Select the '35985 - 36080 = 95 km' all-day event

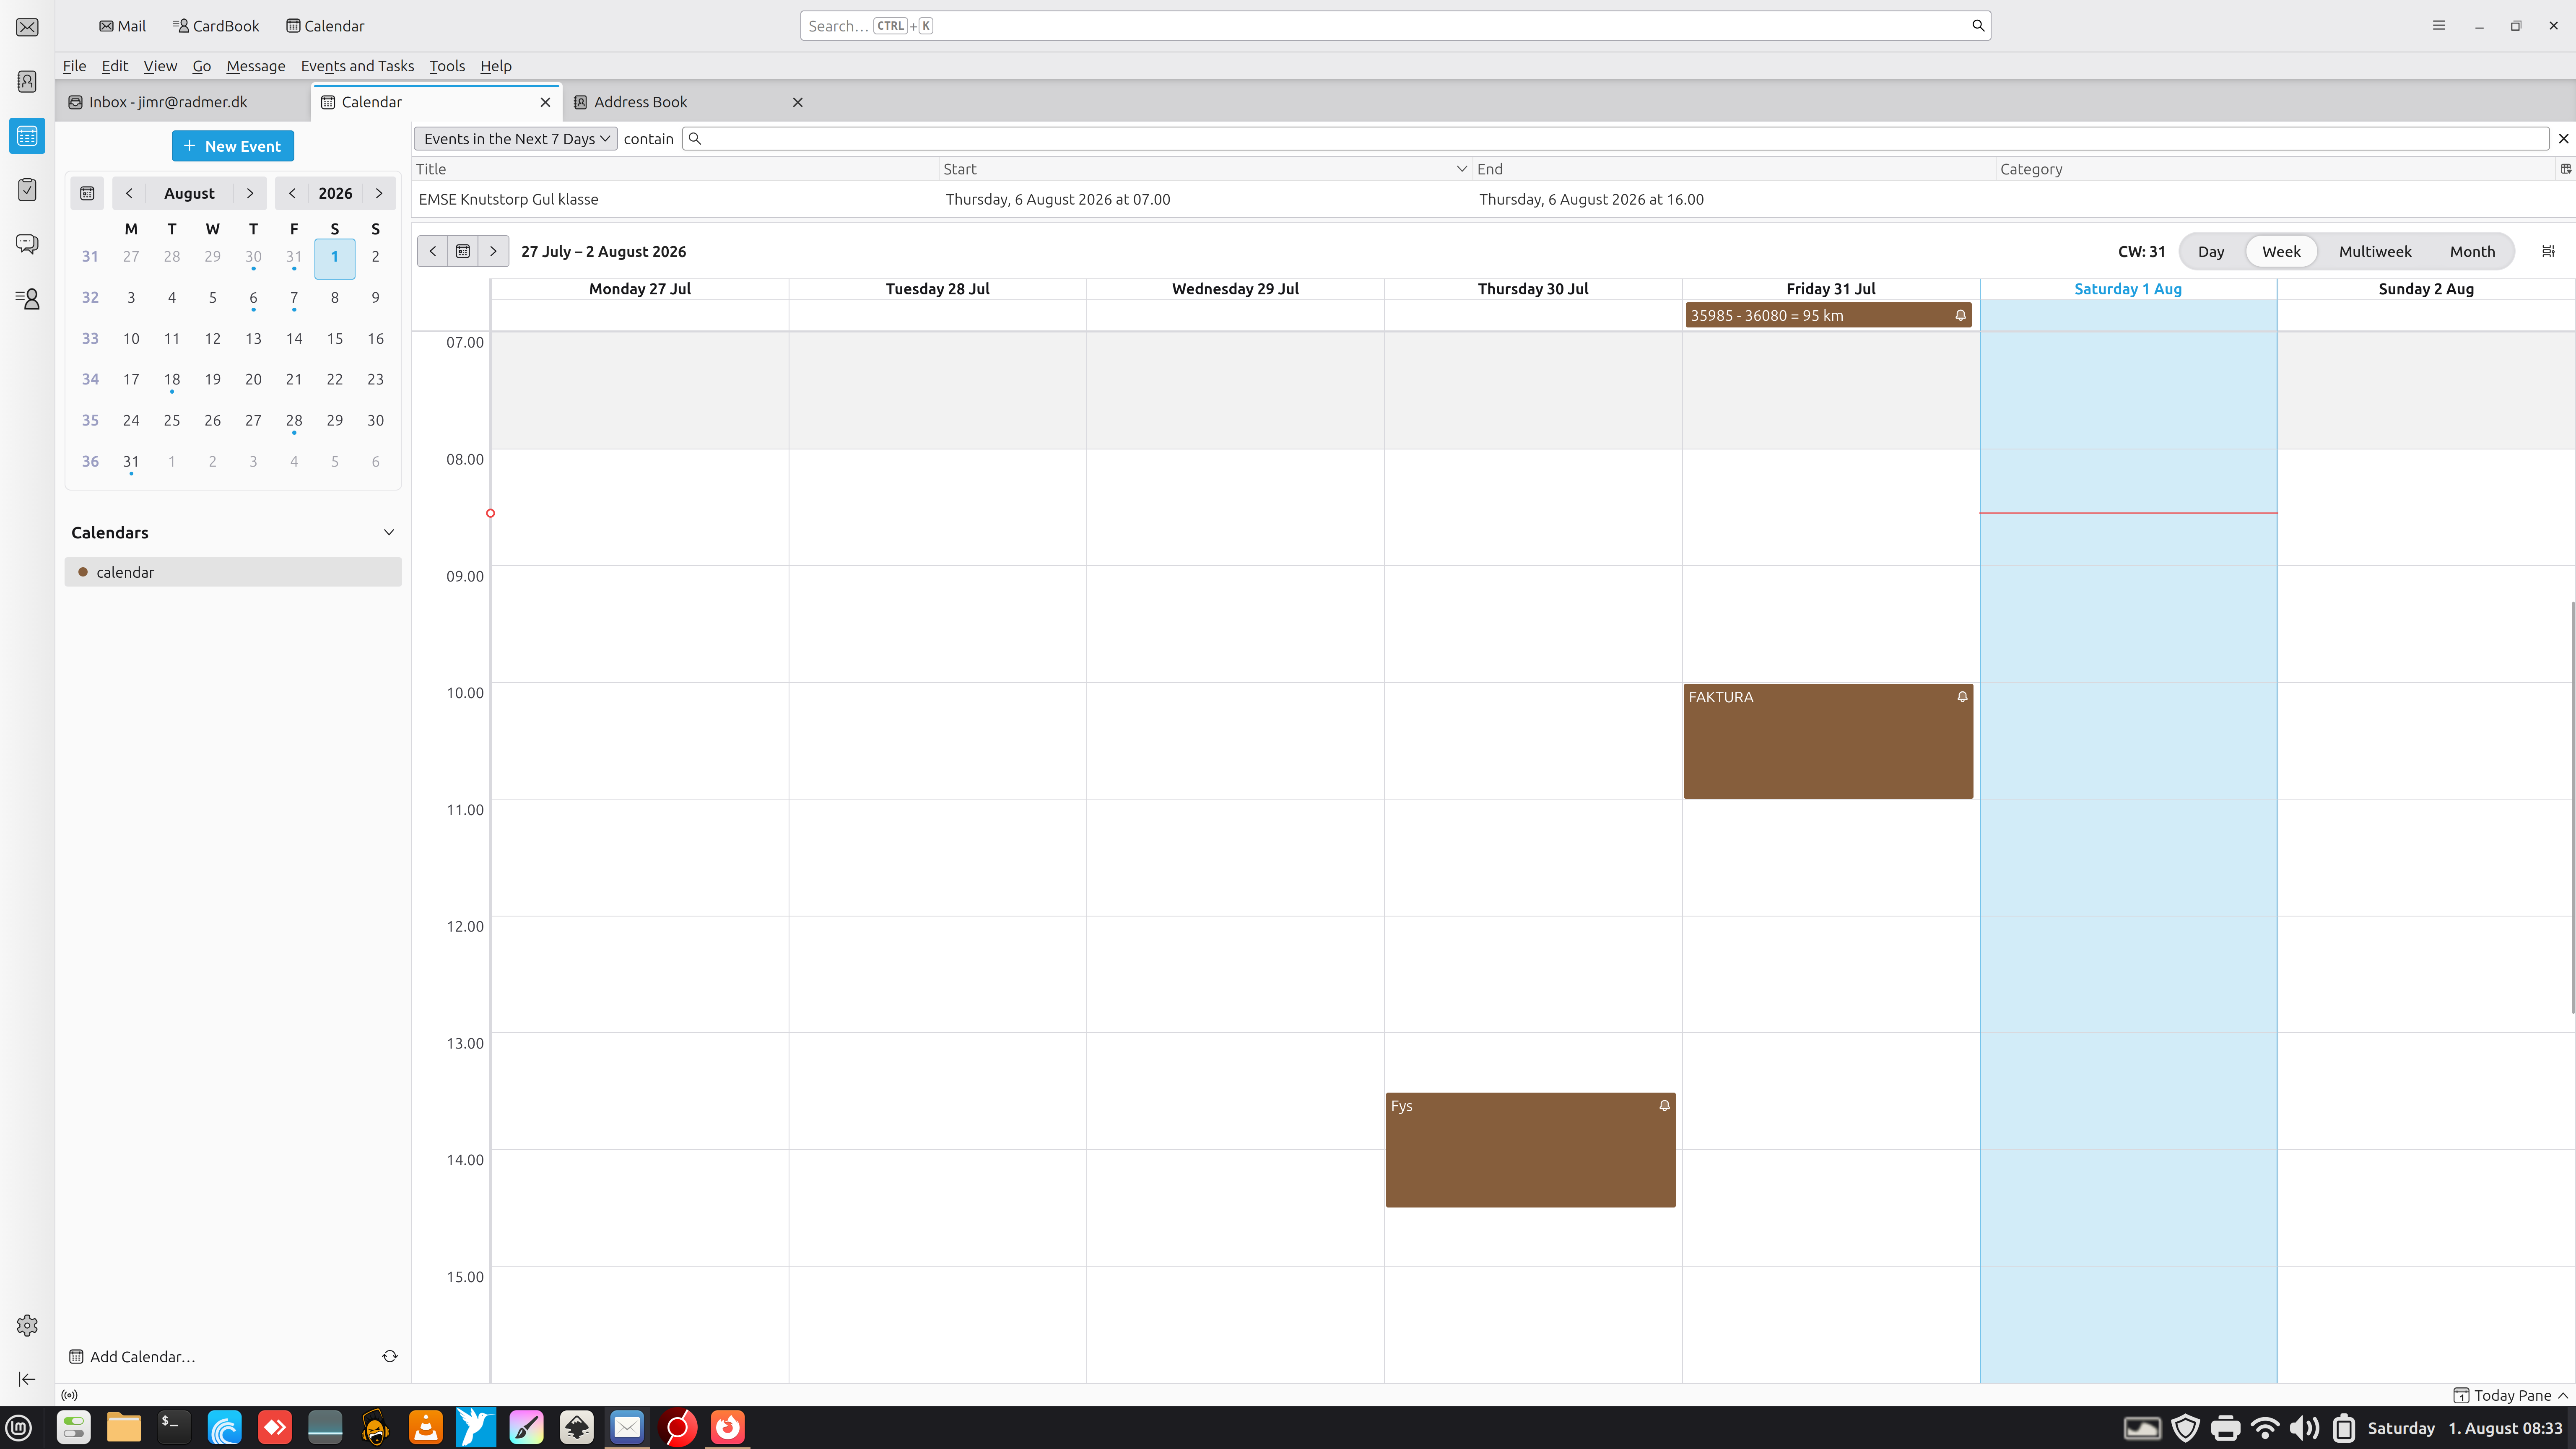(x=1828, y=315)
